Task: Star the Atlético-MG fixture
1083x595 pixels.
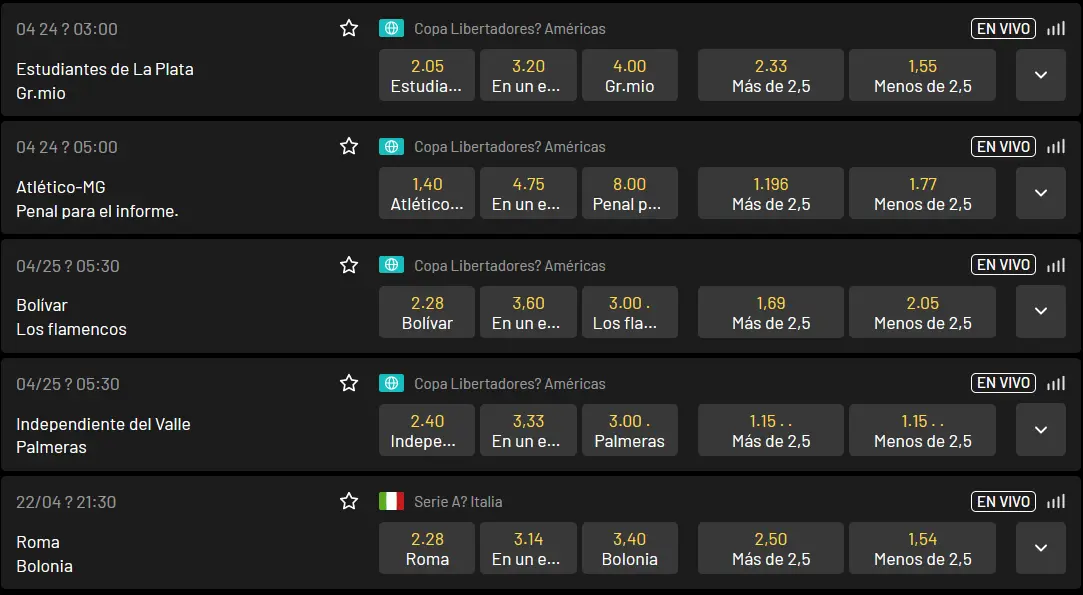Action: tap(349, 146)
